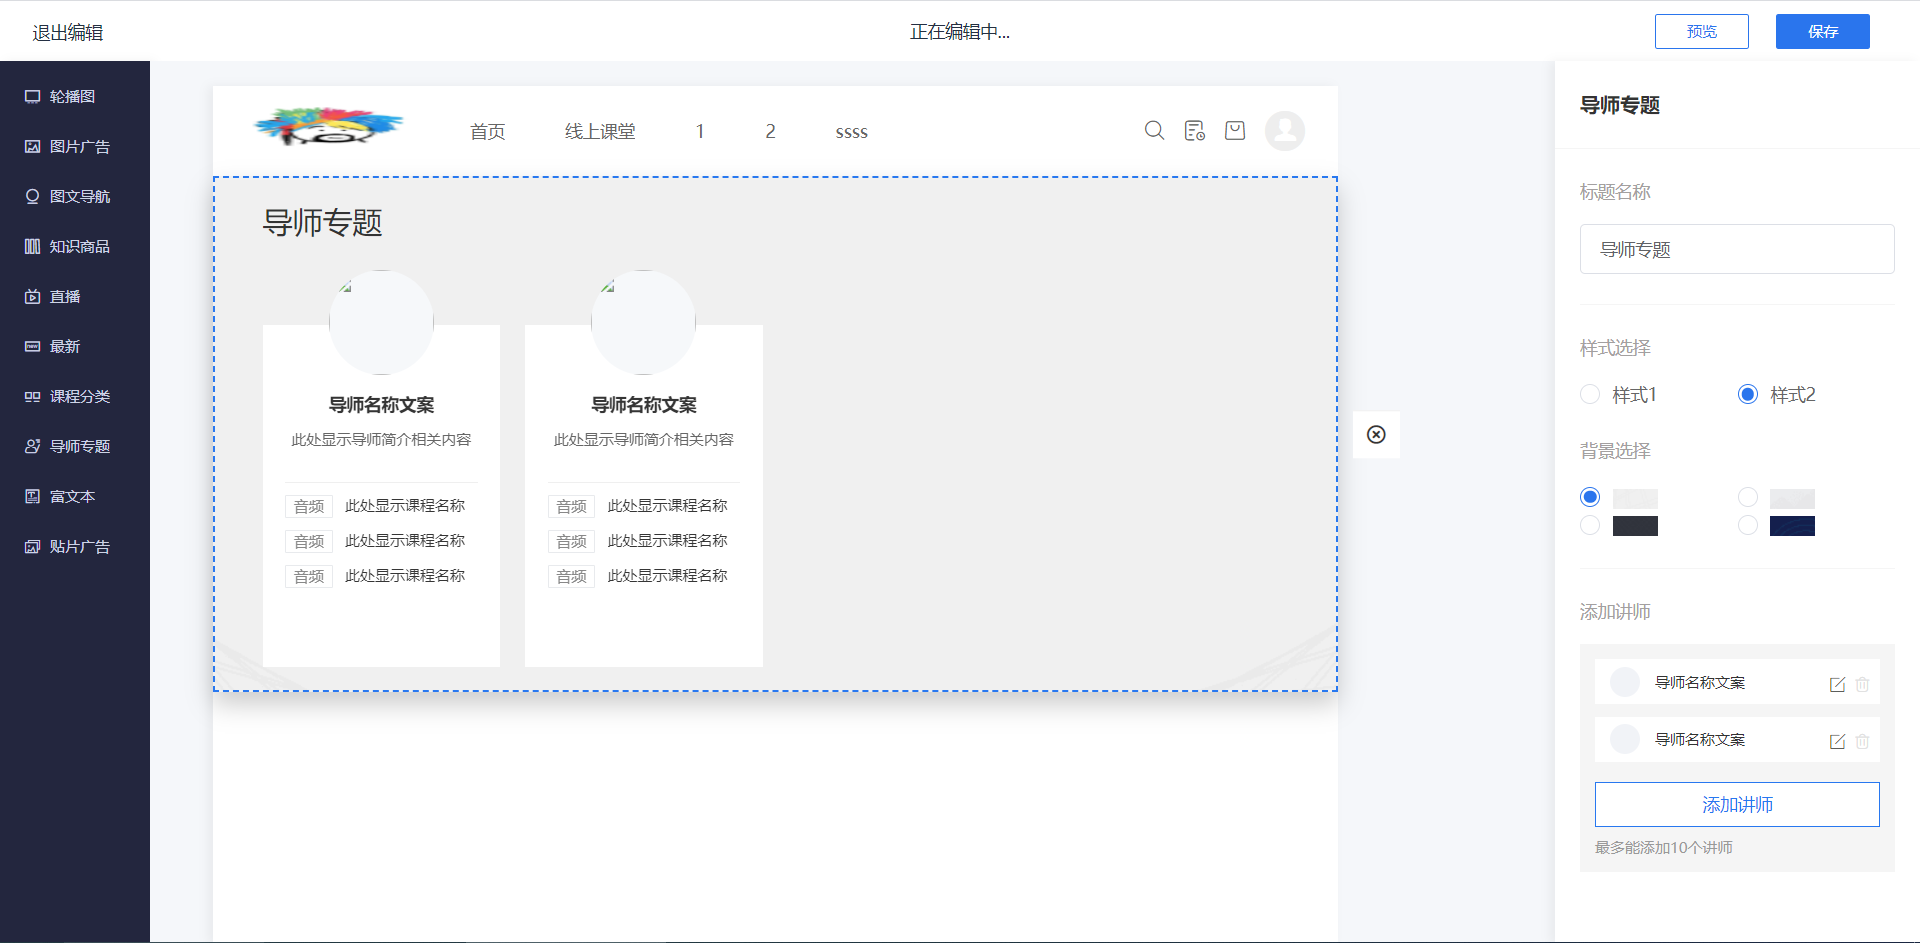Click the 预览 button

click(x=1701, y=32)
